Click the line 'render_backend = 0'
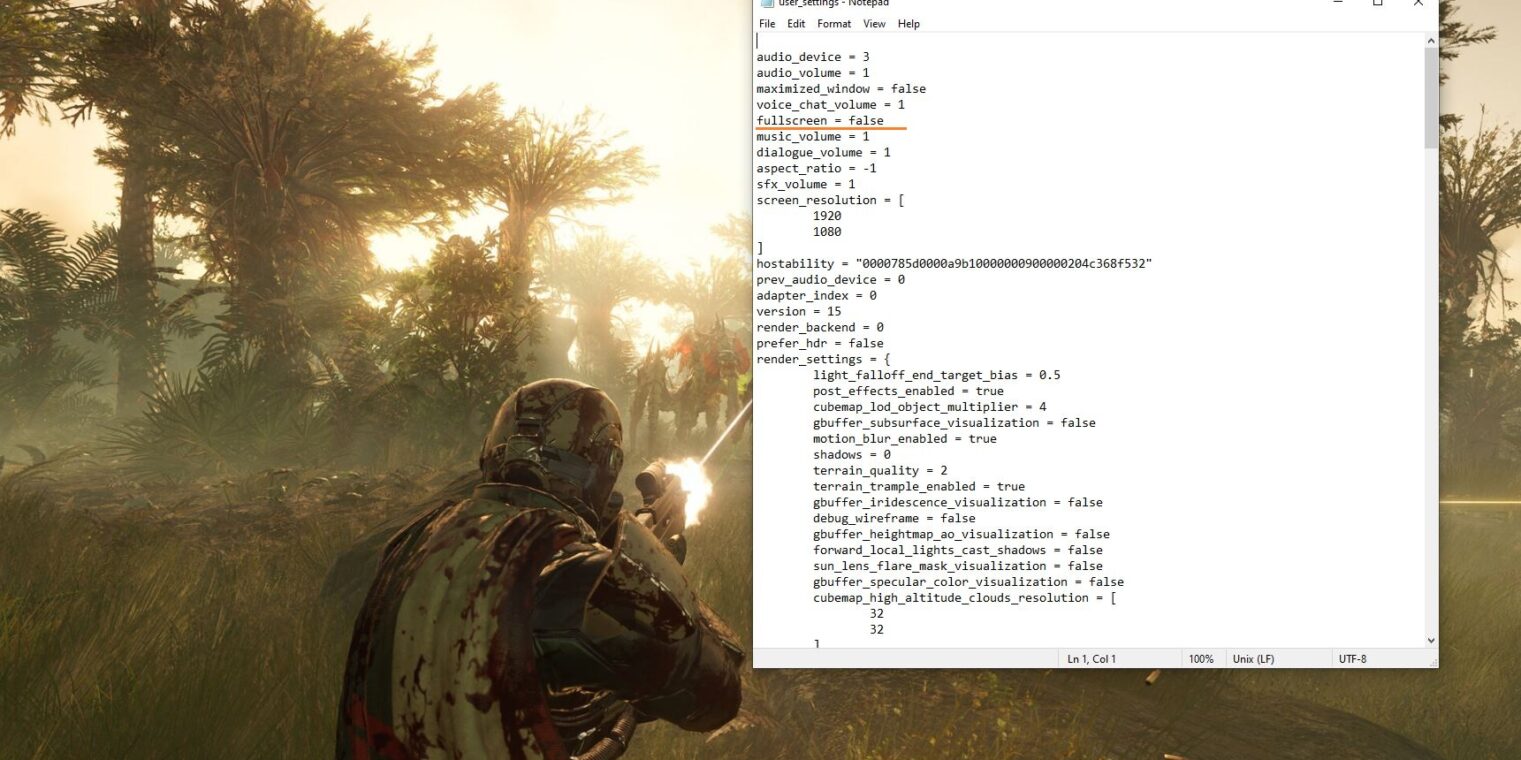 point(820,327)
